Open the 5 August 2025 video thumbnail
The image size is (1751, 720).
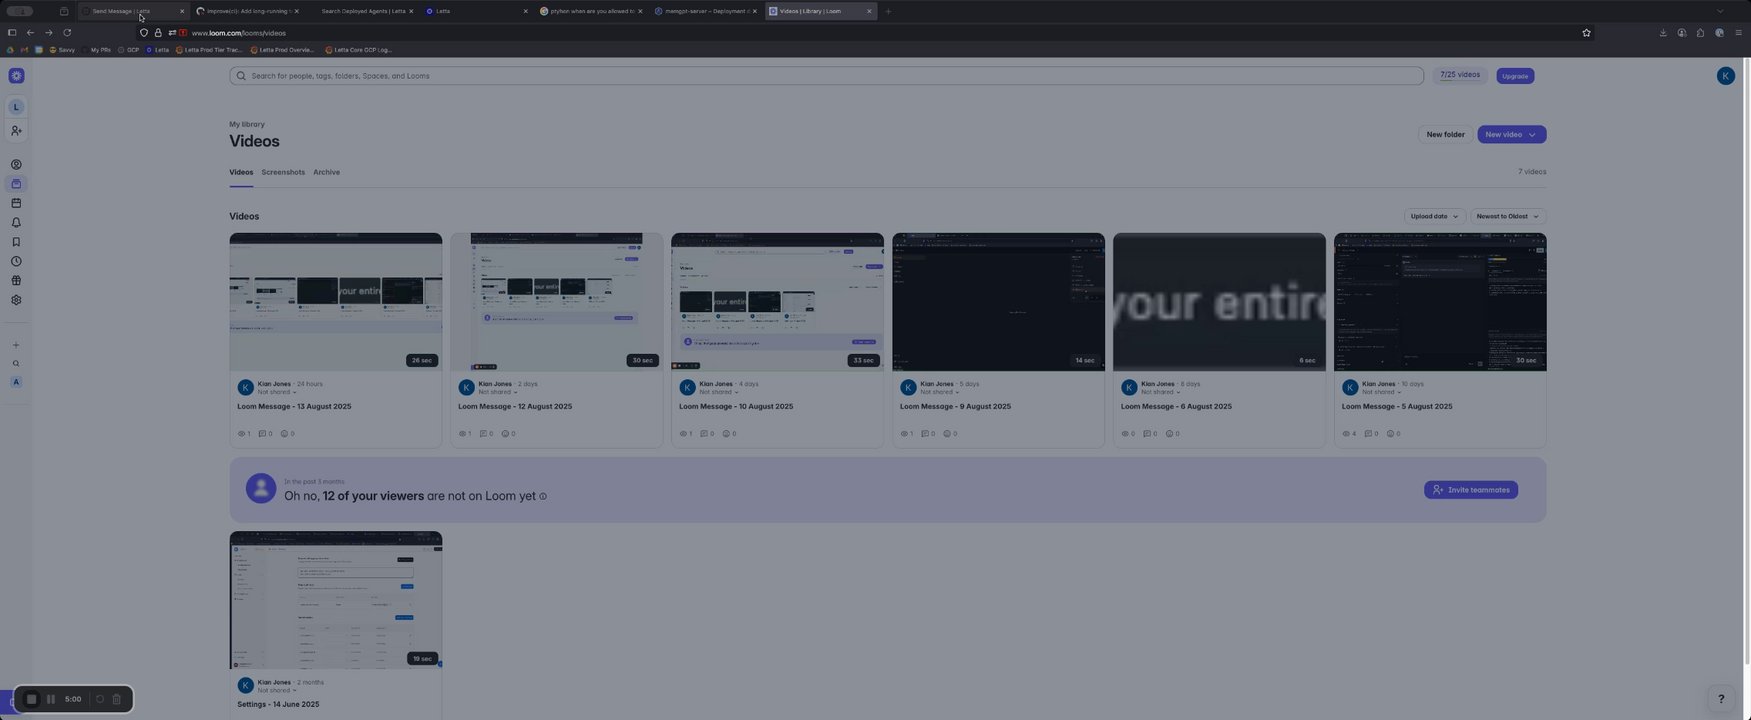point(1440,302)
